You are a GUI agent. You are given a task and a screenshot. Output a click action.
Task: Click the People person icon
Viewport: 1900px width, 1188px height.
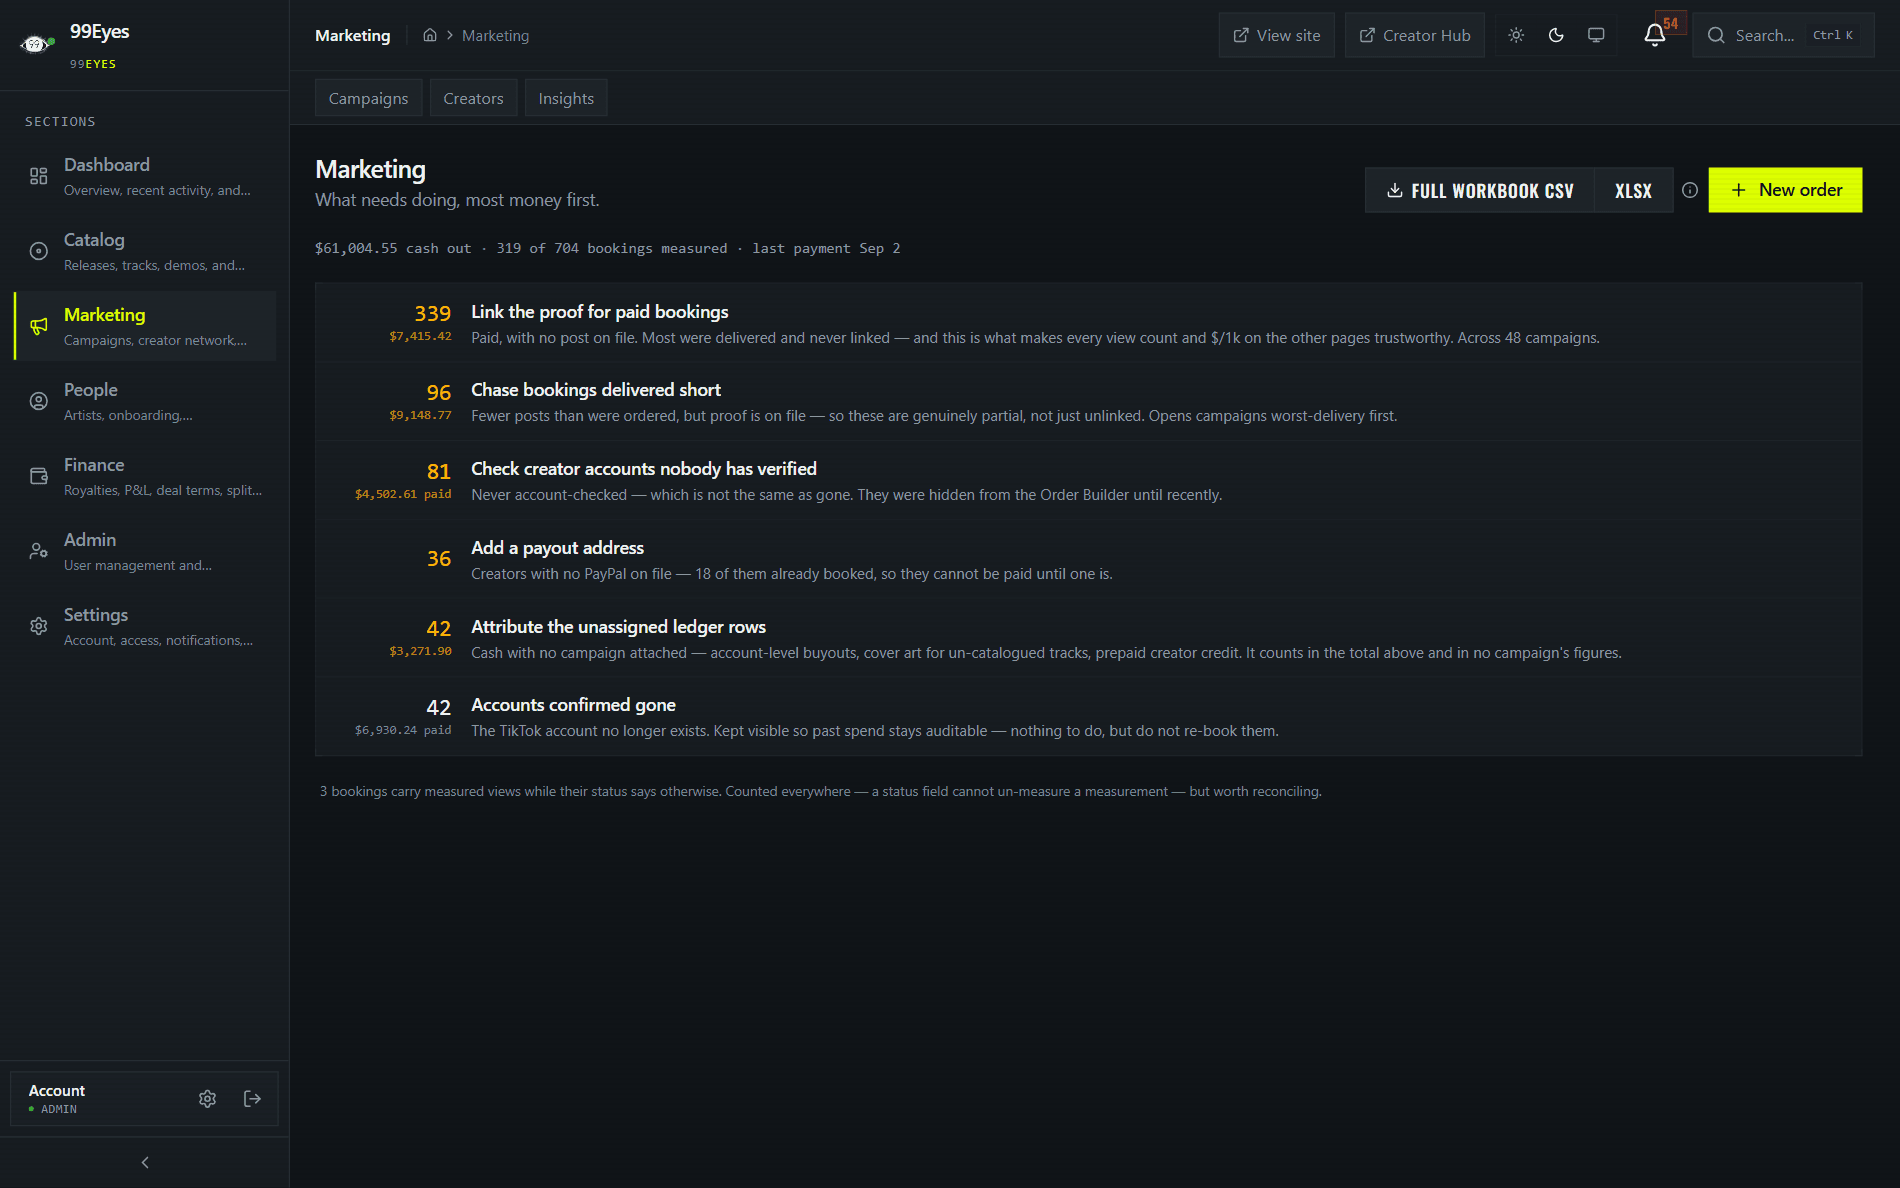point(39,401)
